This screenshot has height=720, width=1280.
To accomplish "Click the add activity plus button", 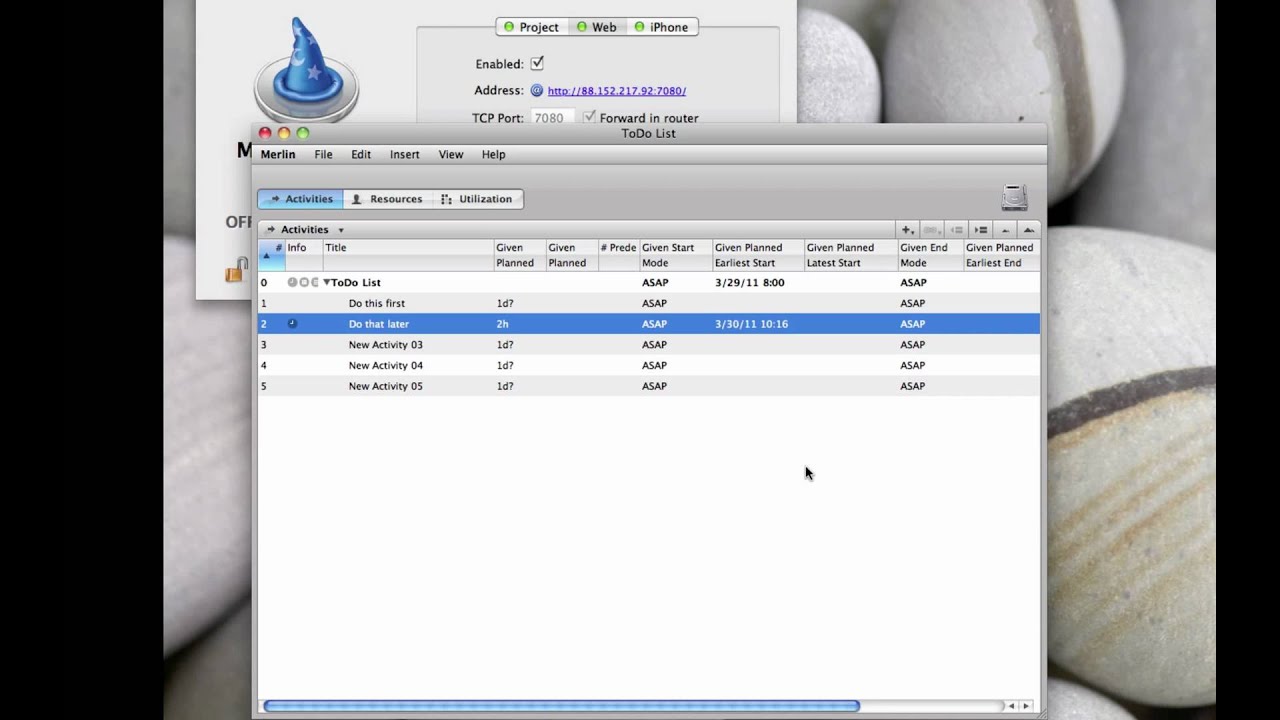I will pyautogui.click(x=906, y=230).
